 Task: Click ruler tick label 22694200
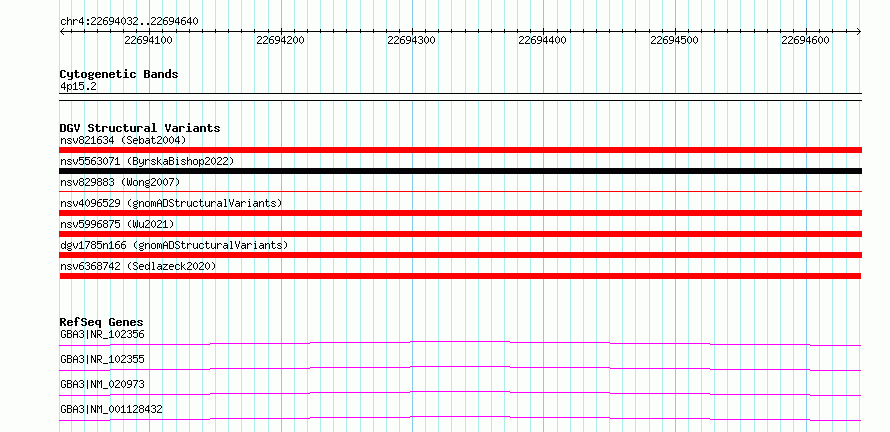click(x=280, y=40)
